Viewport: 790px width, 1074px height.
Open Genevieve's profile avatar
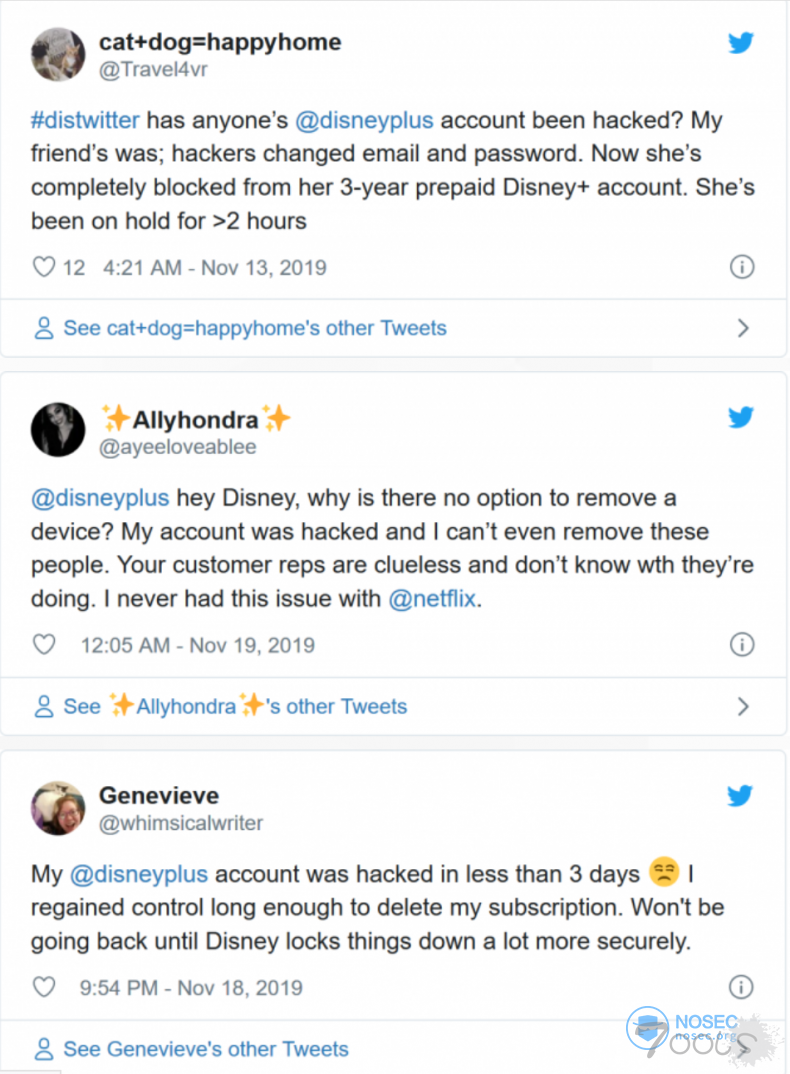click(x=58, y=808)
